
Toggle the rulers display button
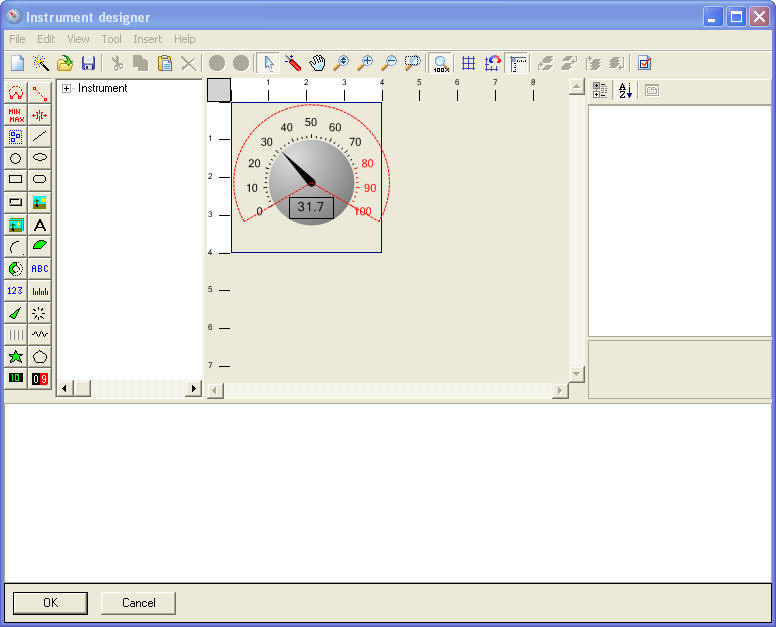[518, 63]
